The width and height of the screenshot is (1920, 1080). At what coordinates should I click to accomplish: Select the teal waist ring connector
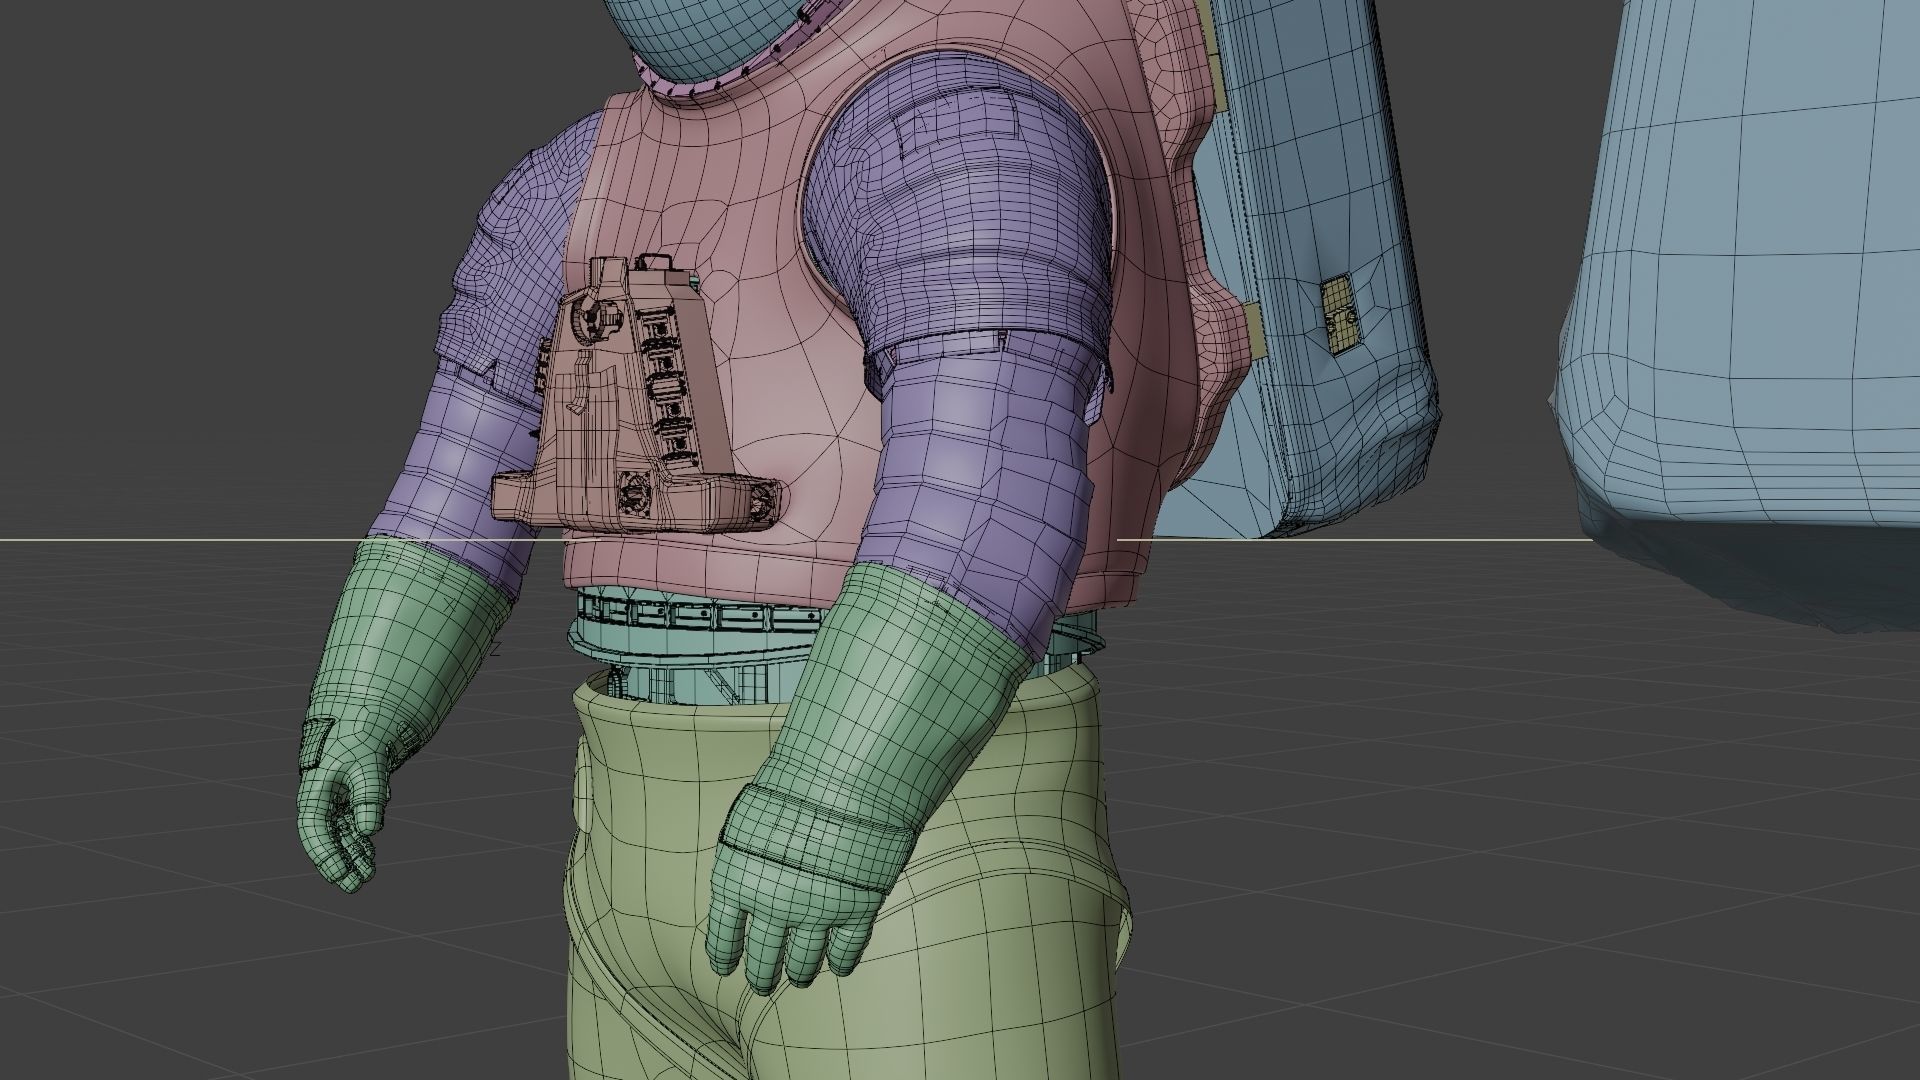click(680, 640)
